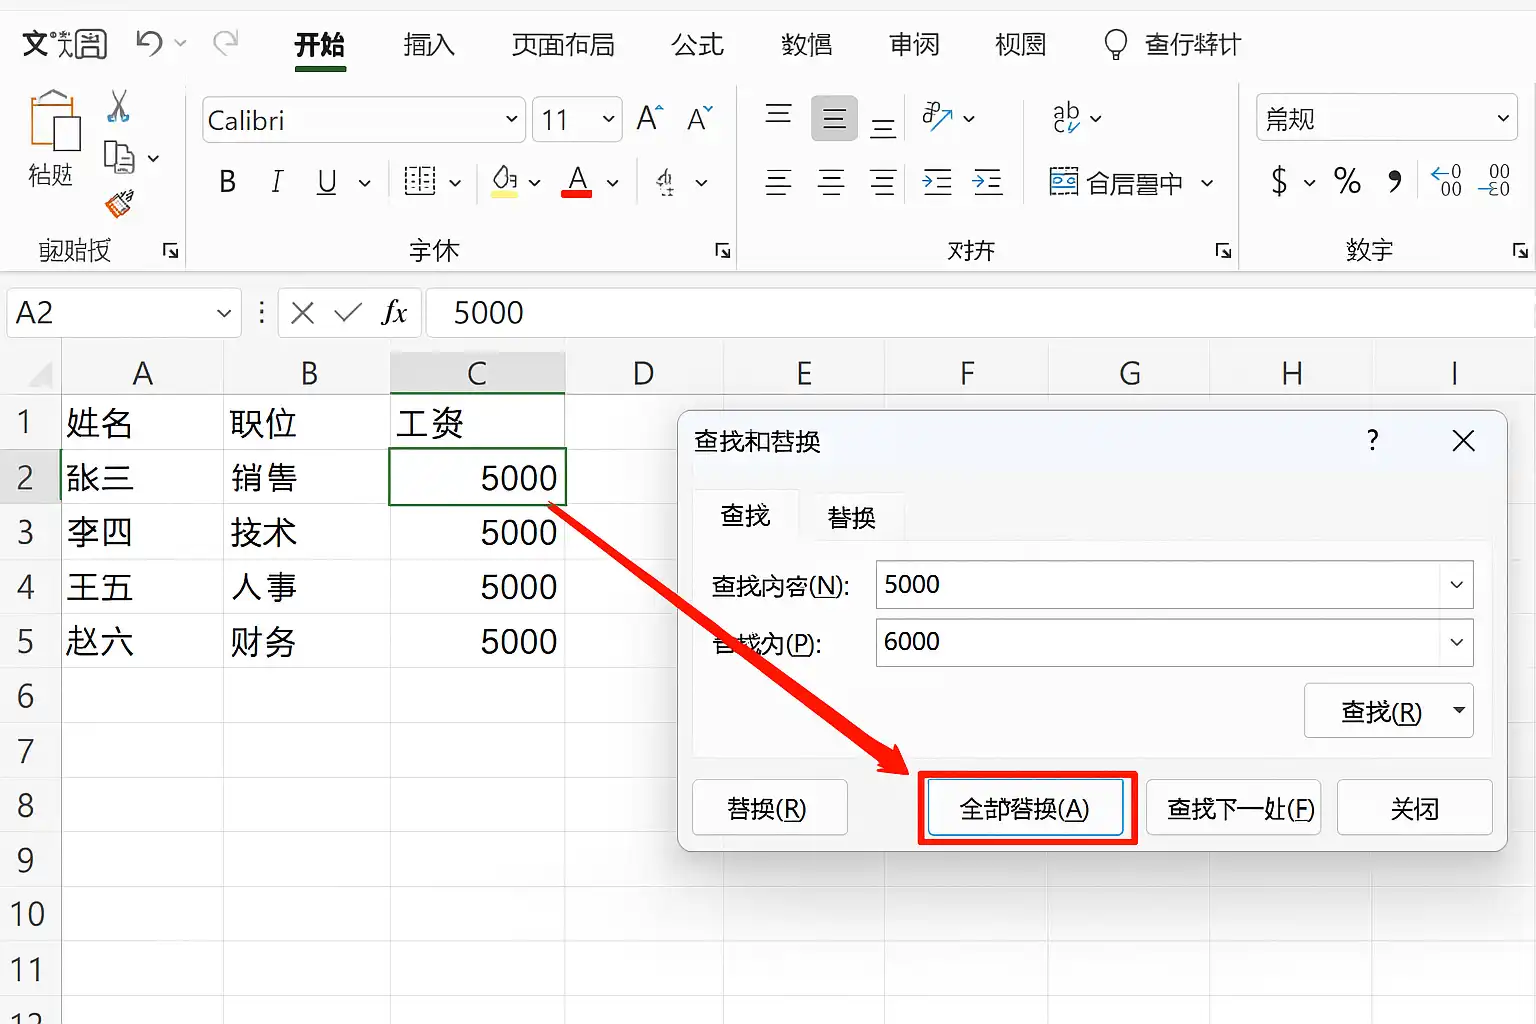Click the 全部替换(A) button
This screenshot has height=1024, width=1536.
[1025, 808]
